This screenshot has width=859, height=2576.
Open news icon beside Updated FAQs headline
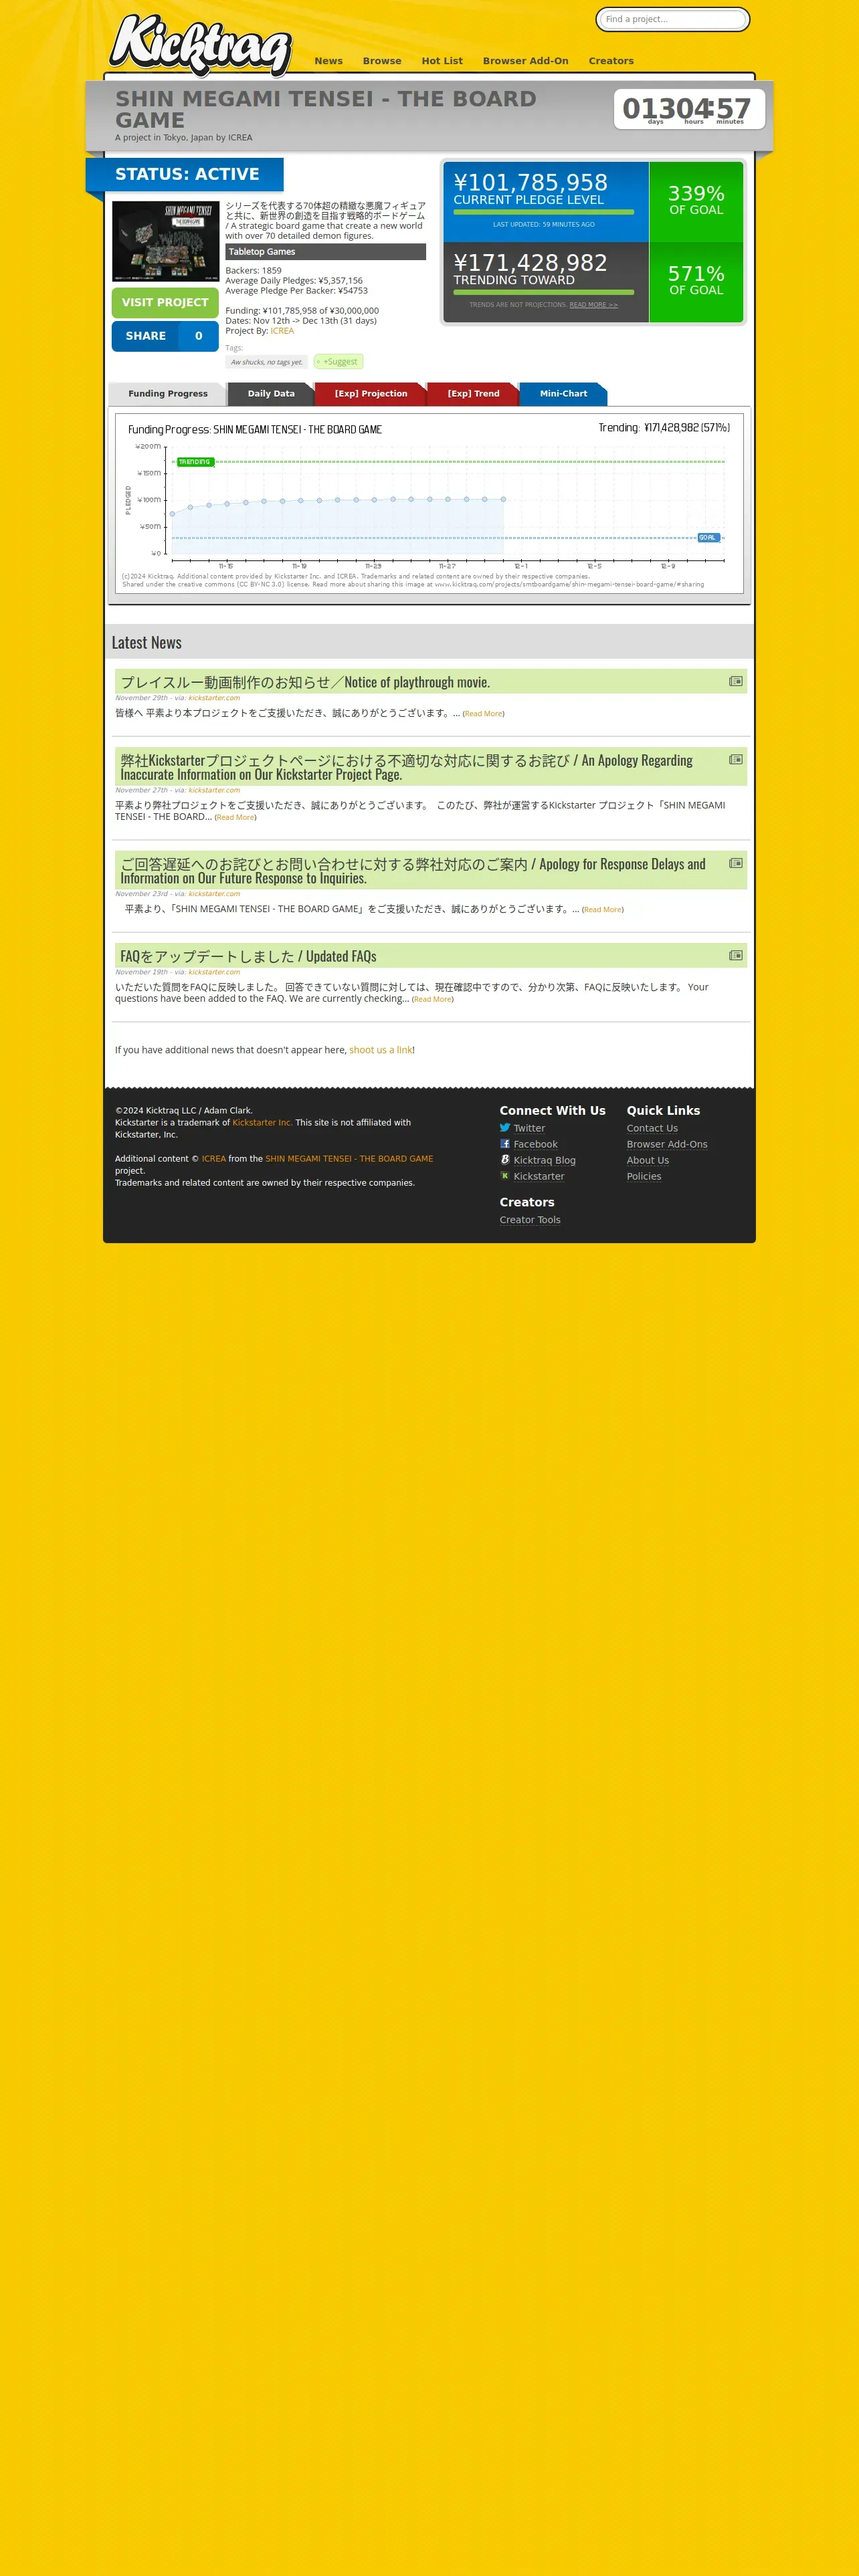[x=735, y=955]
